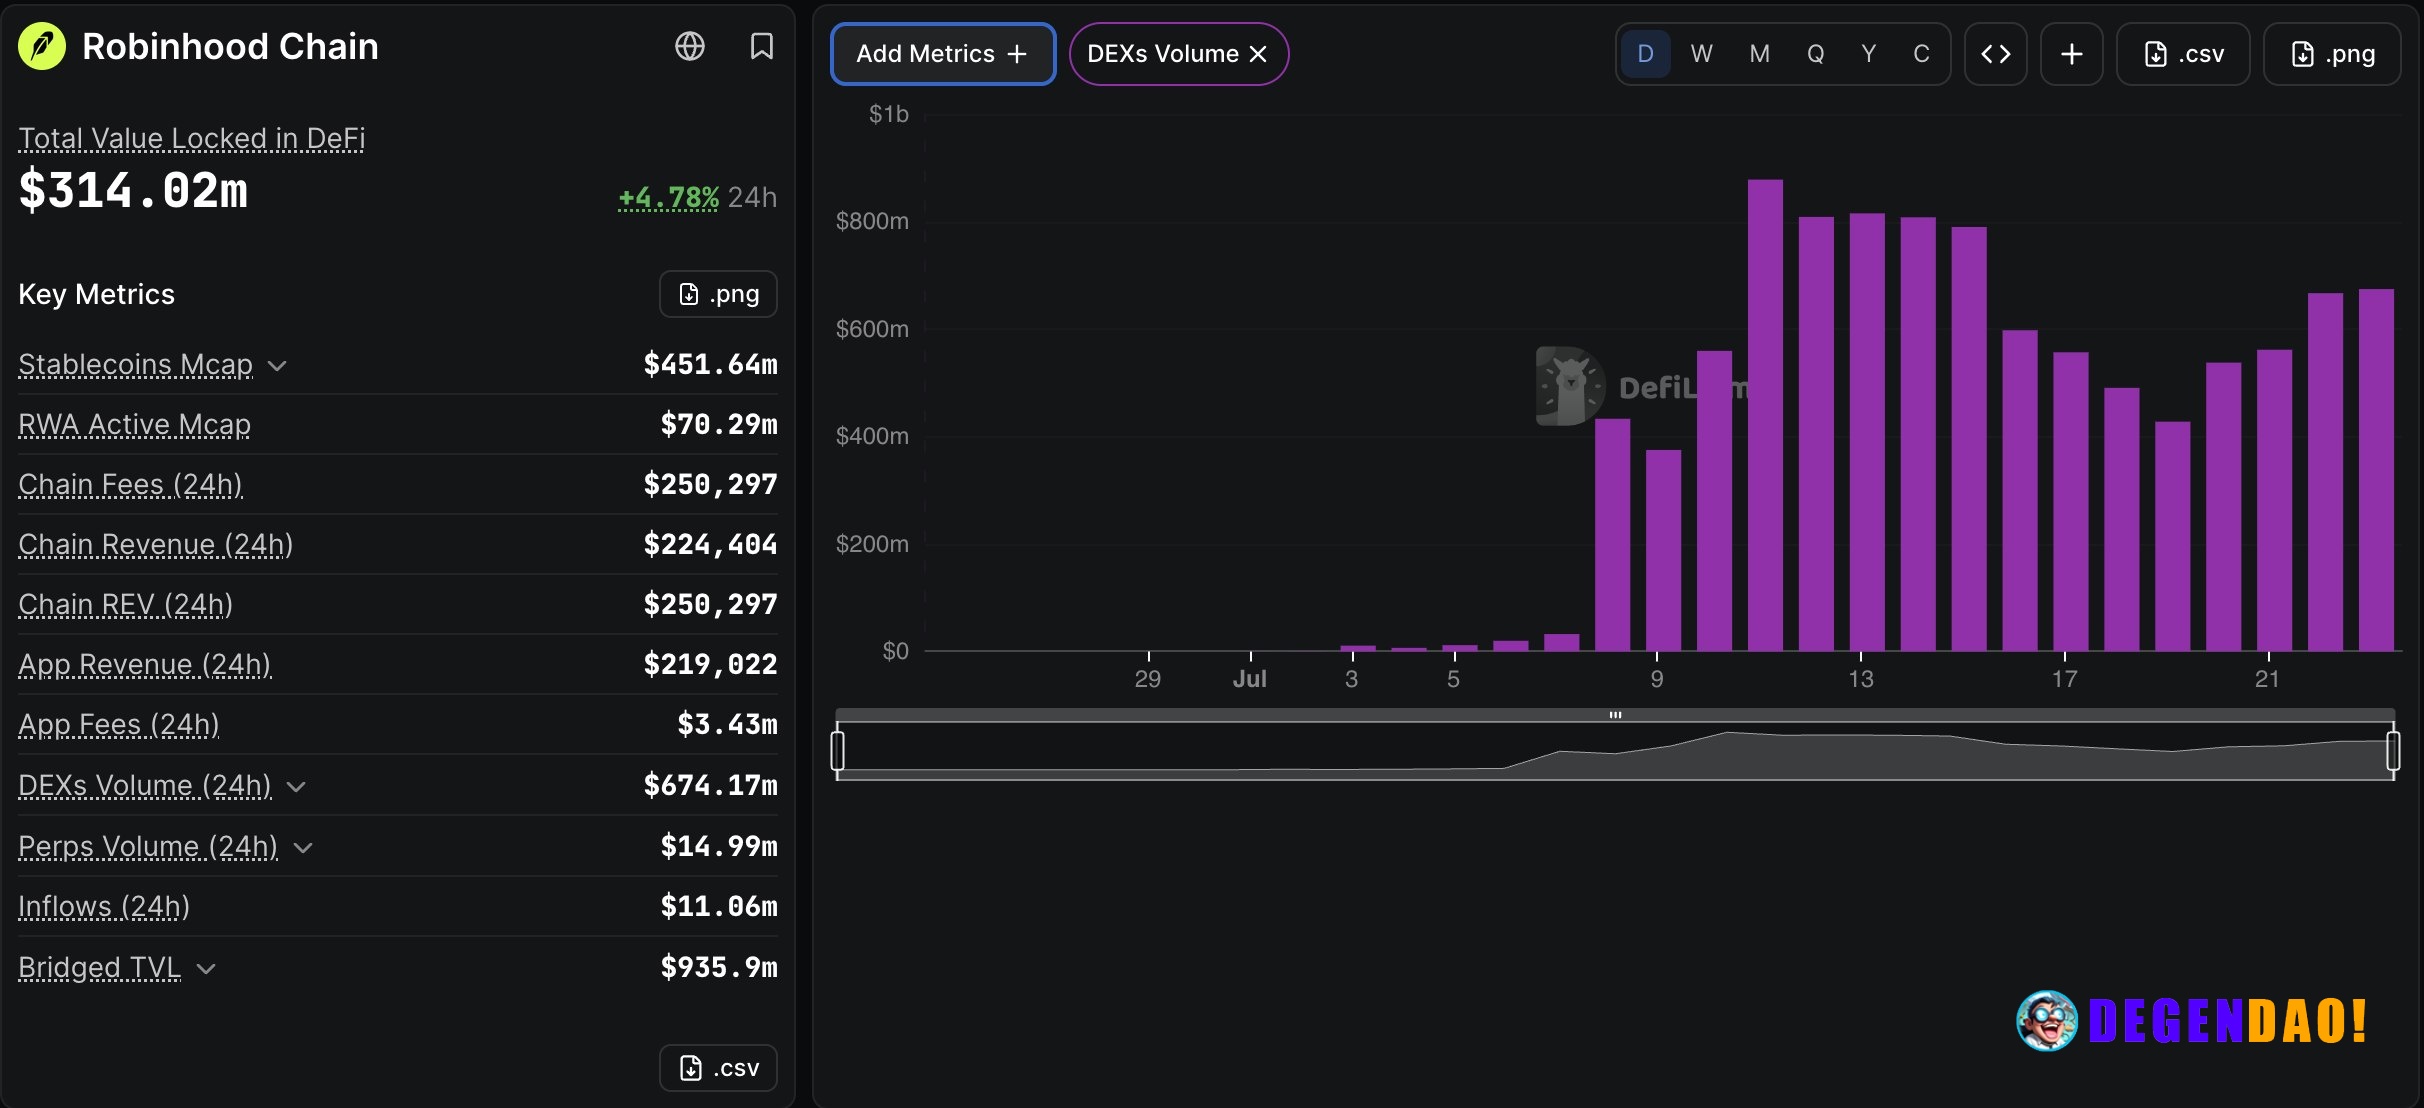Switch chart to quarterly (Q) interval

click(x=1815, y=54)
